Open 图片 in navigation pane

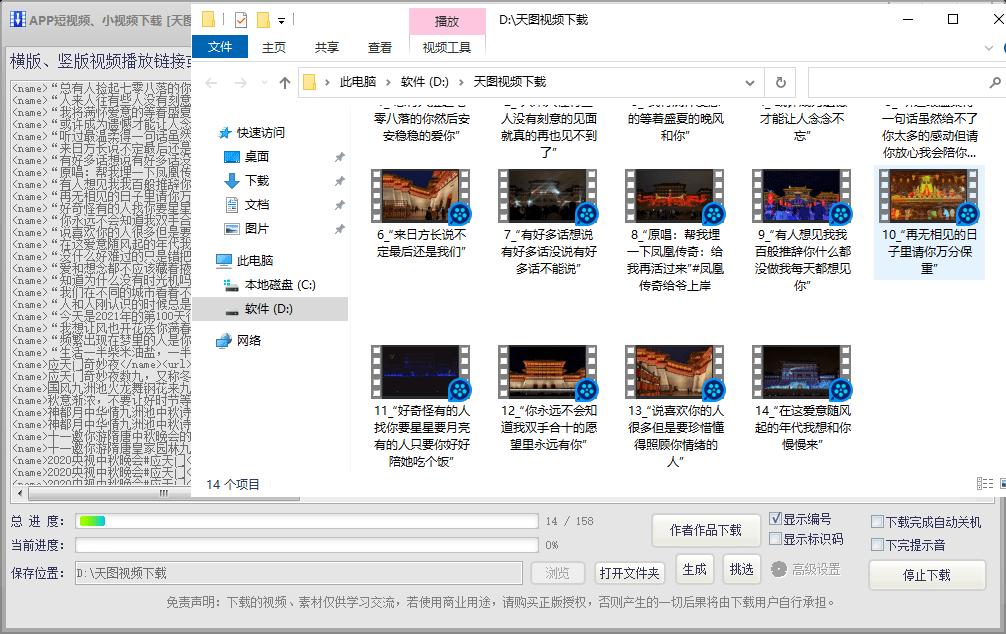click(x=257, y=228)
